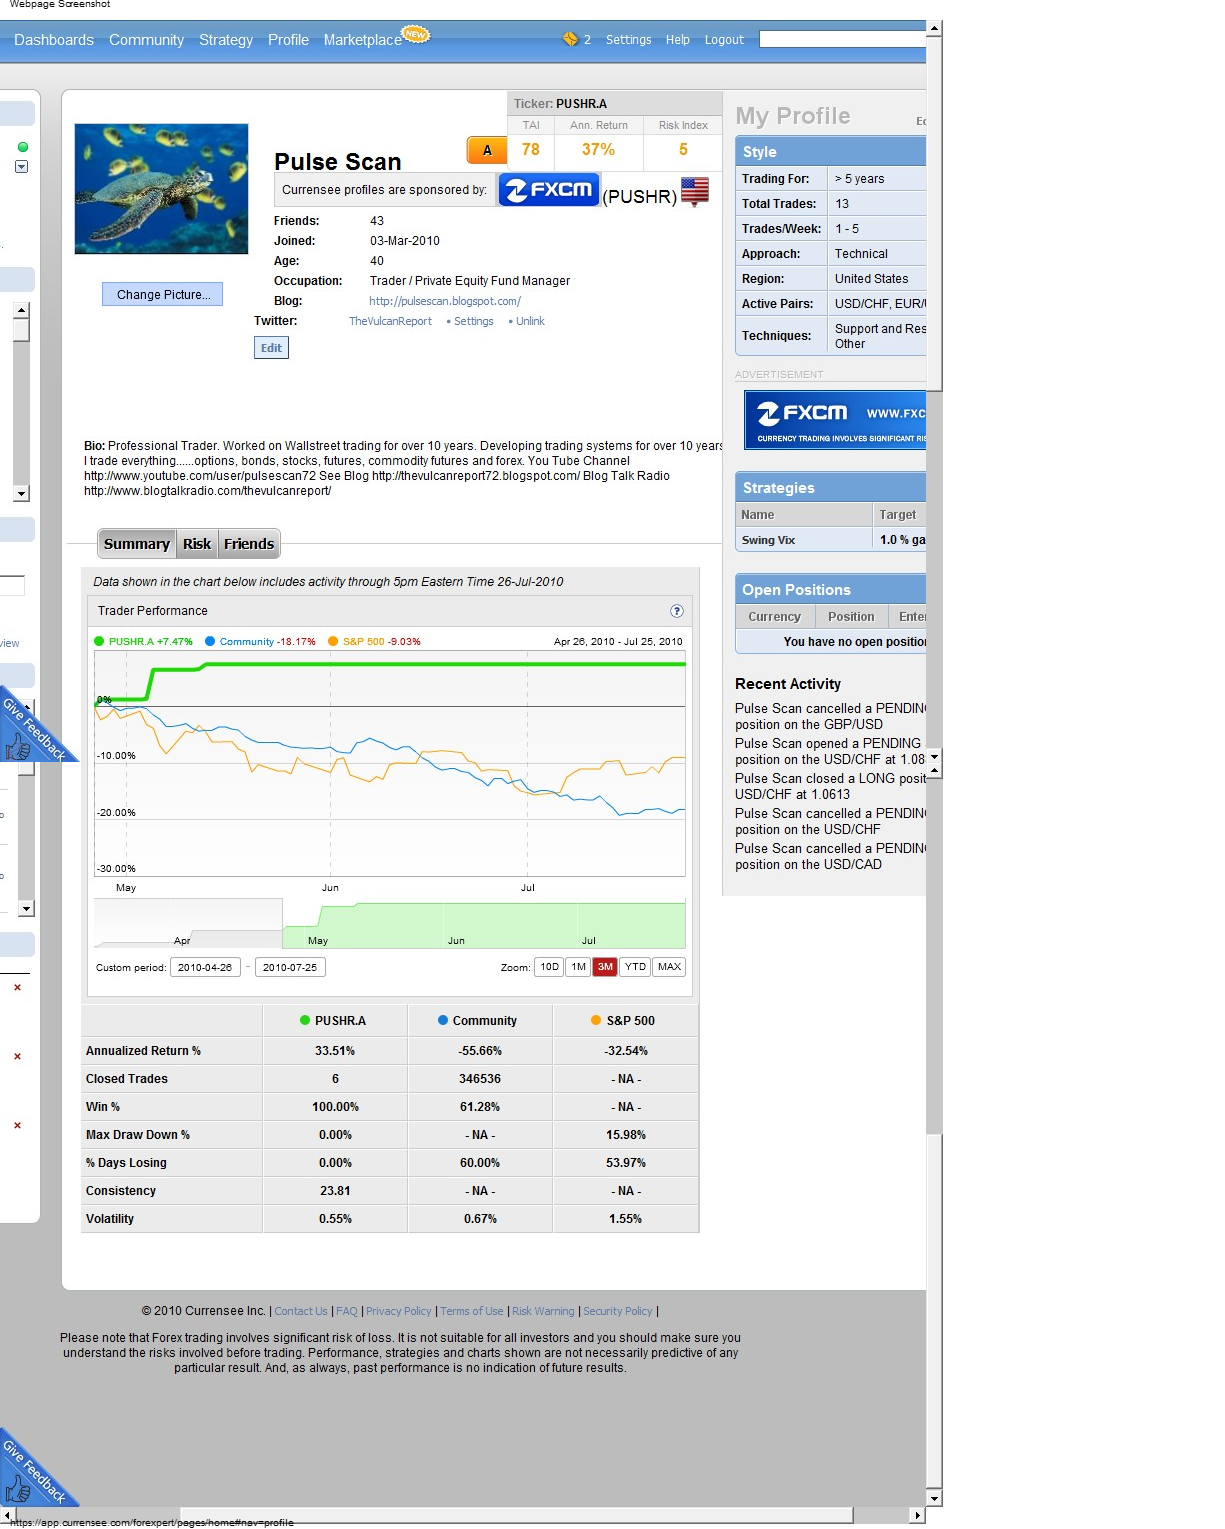Click the Logout link

click(x=724, y=40)
